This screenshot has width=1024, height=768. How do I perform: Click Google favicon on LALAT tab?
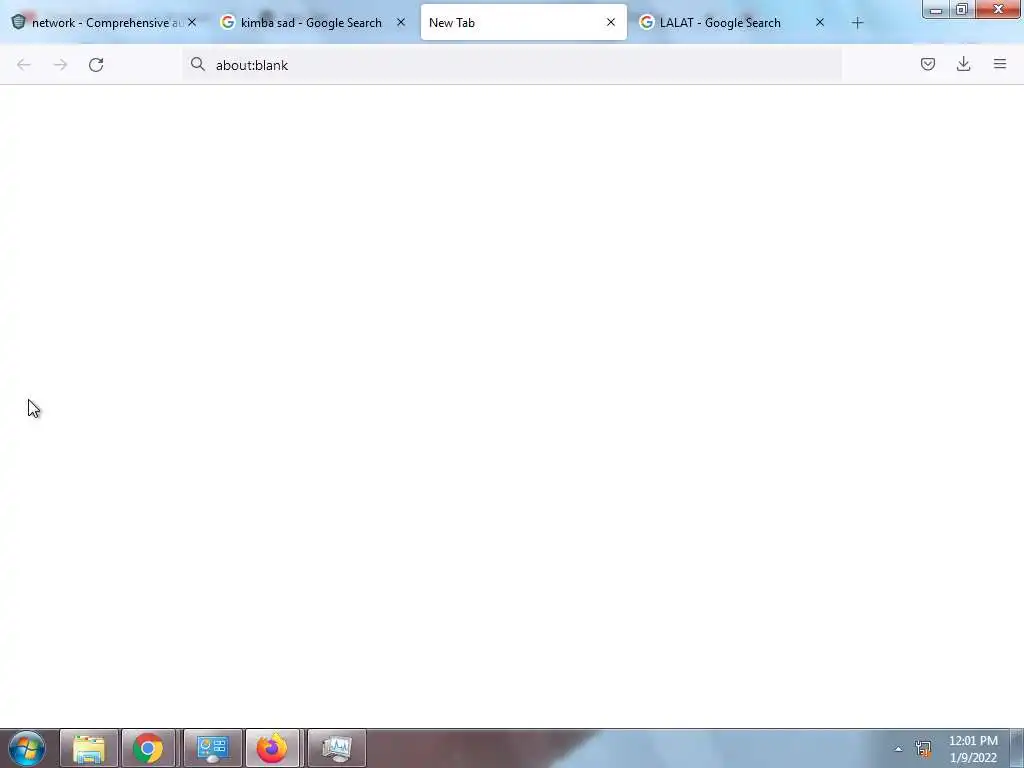646,22
